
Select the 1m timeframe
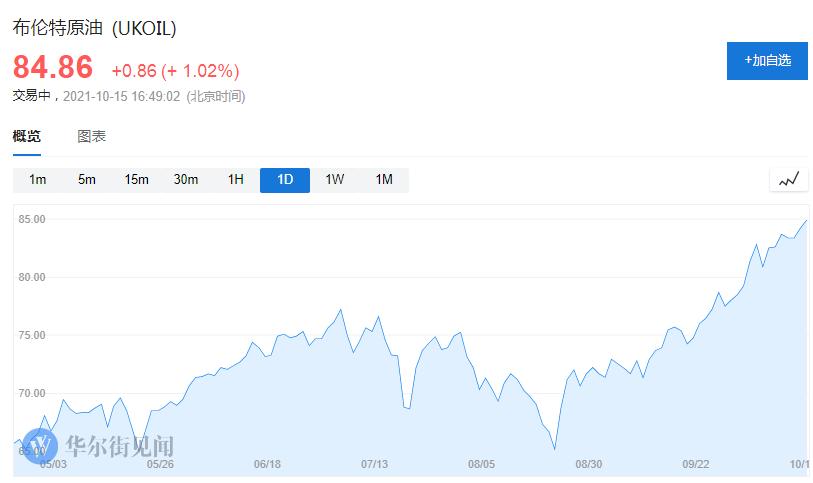[x=38, y=180]
